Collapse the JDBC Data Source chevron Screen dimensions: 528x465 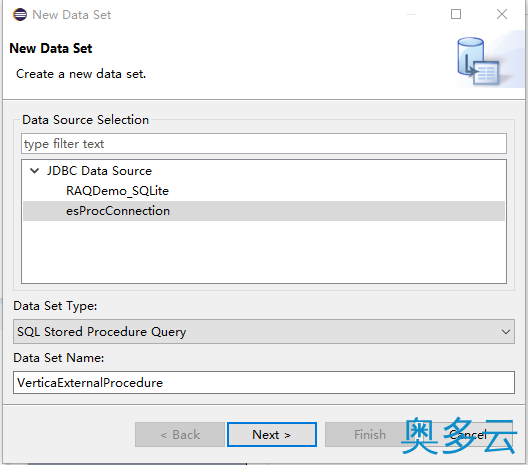[34, 171]
